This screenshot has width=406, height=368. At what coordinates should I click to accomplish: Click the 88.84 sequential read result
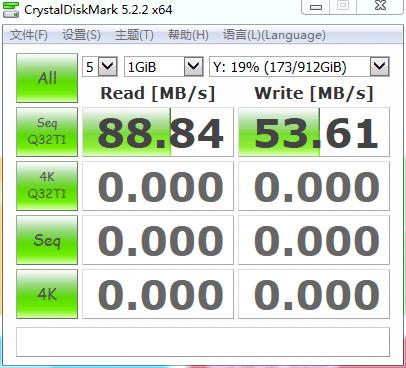click(158, 132)
